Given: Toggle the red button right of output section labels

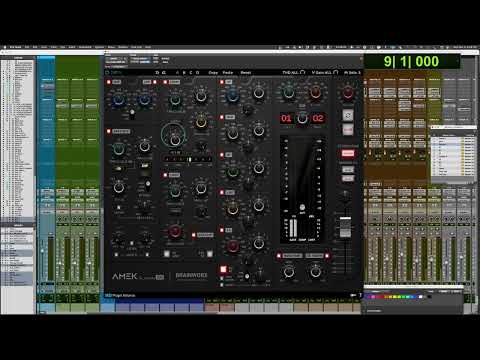Looking at the screenshot, I should [x=327, y=256].
